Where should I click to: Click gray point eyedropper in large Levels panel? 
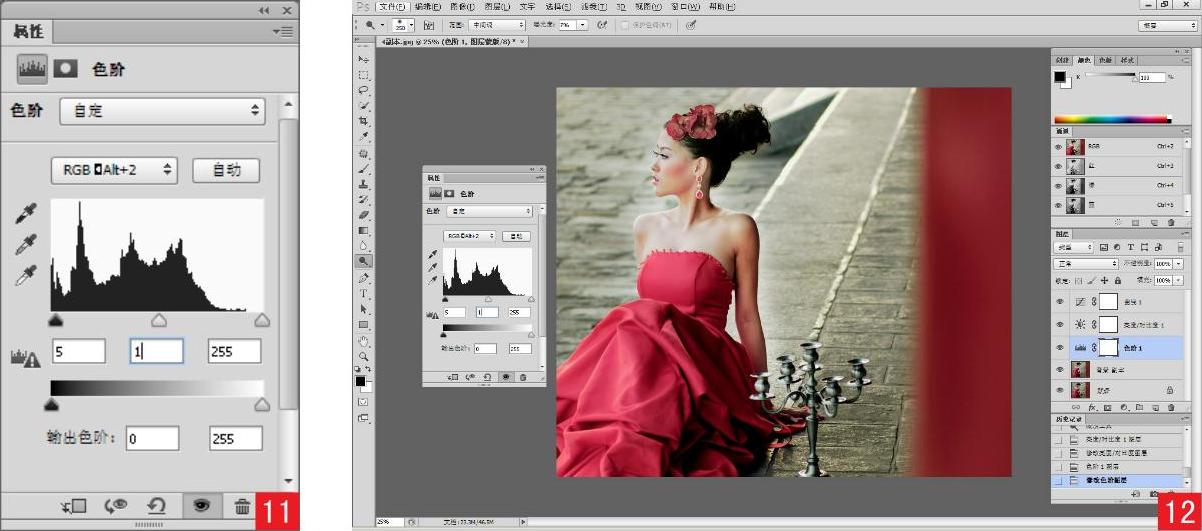coord(26,243)
